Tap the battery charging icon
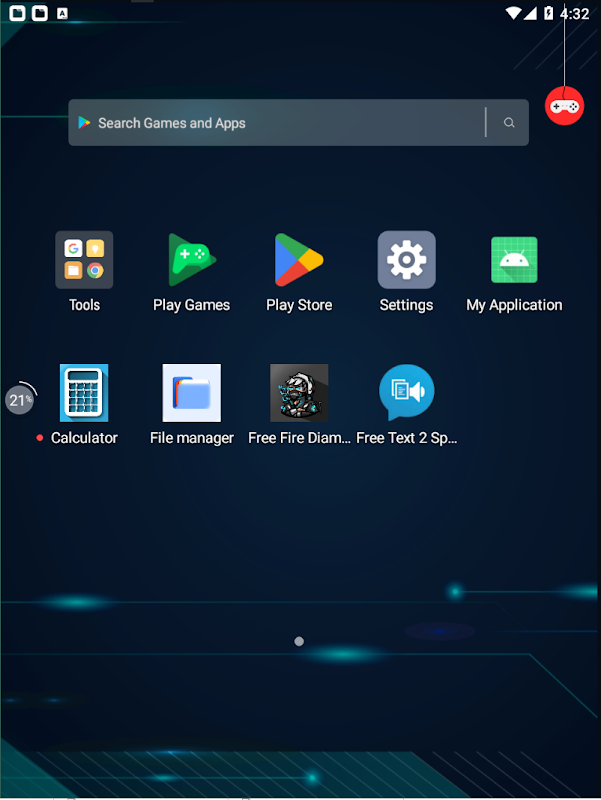This screenshot has width=601, height=800. pyautogui.click(x=548, y=13)
